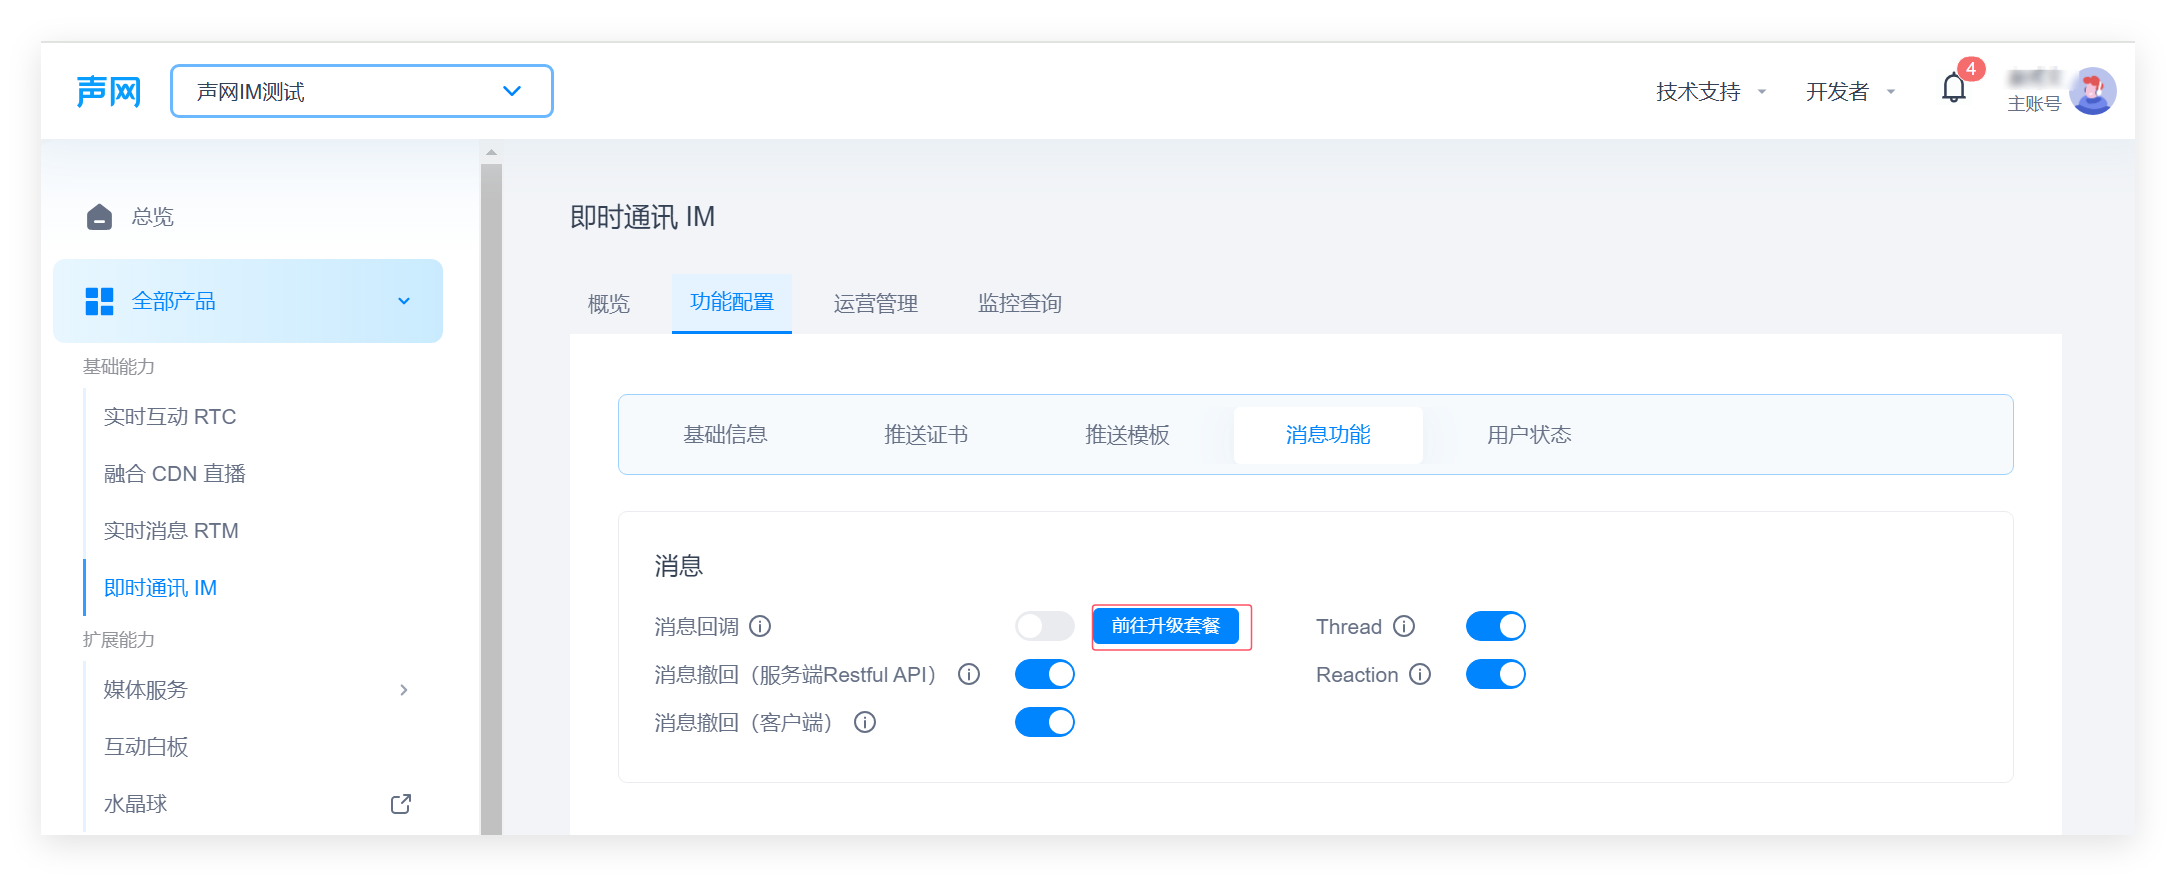The image size is (2176, 876).
Task: Open the notification bell
Action: (x=1954, y=89)
